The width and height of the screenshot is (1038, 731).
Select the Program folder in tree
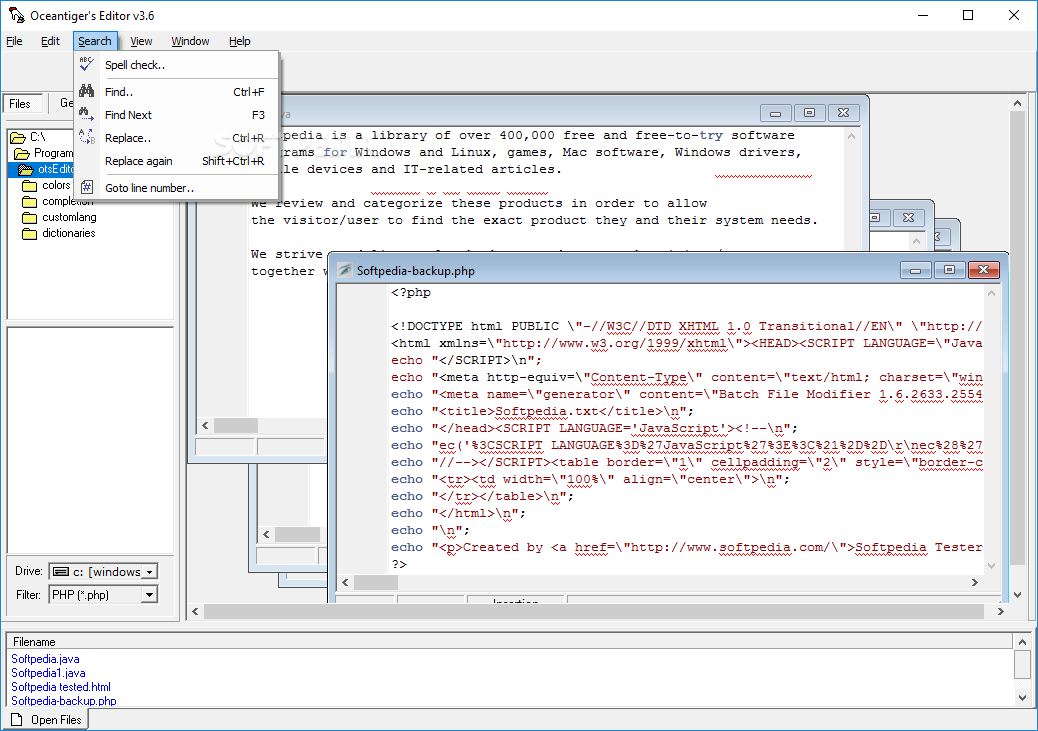pos(53,153)
